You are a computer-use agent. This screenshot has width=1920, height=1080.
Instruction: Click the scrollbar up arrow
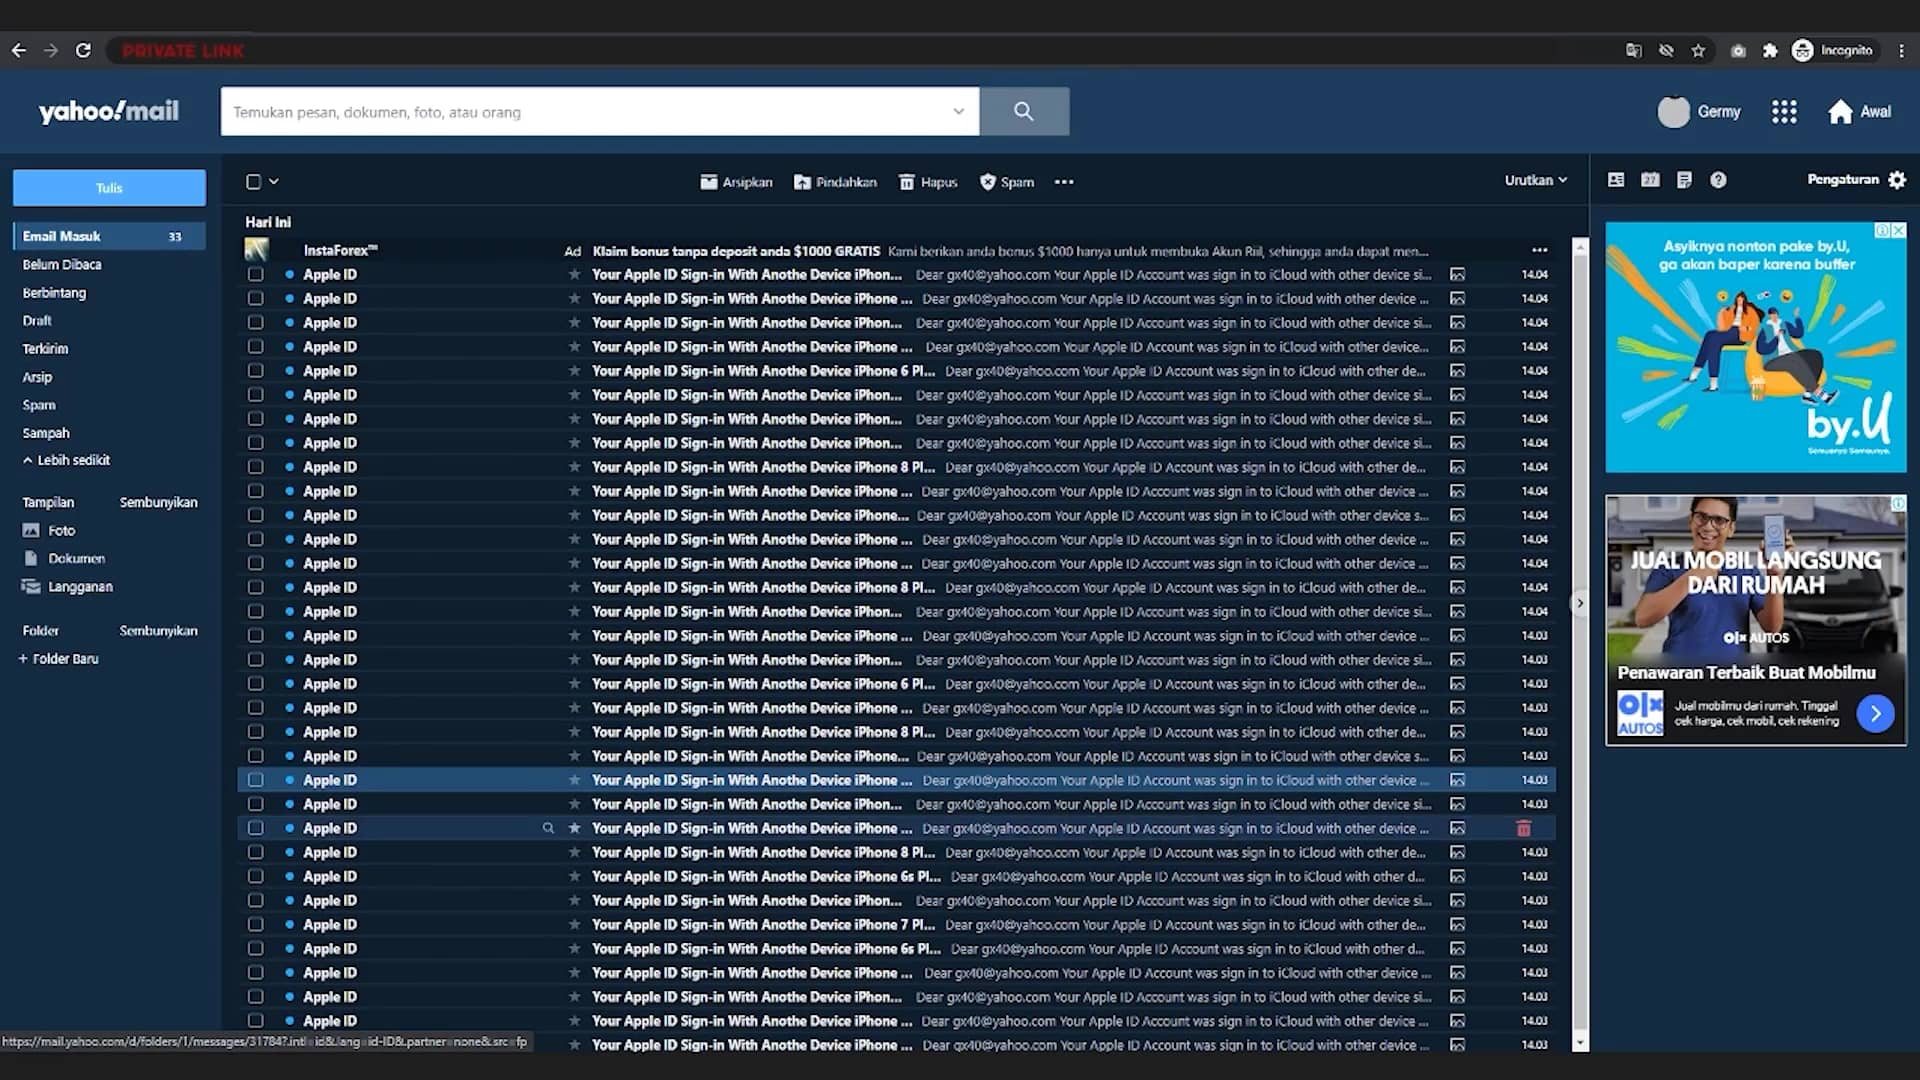[1580, 246]
